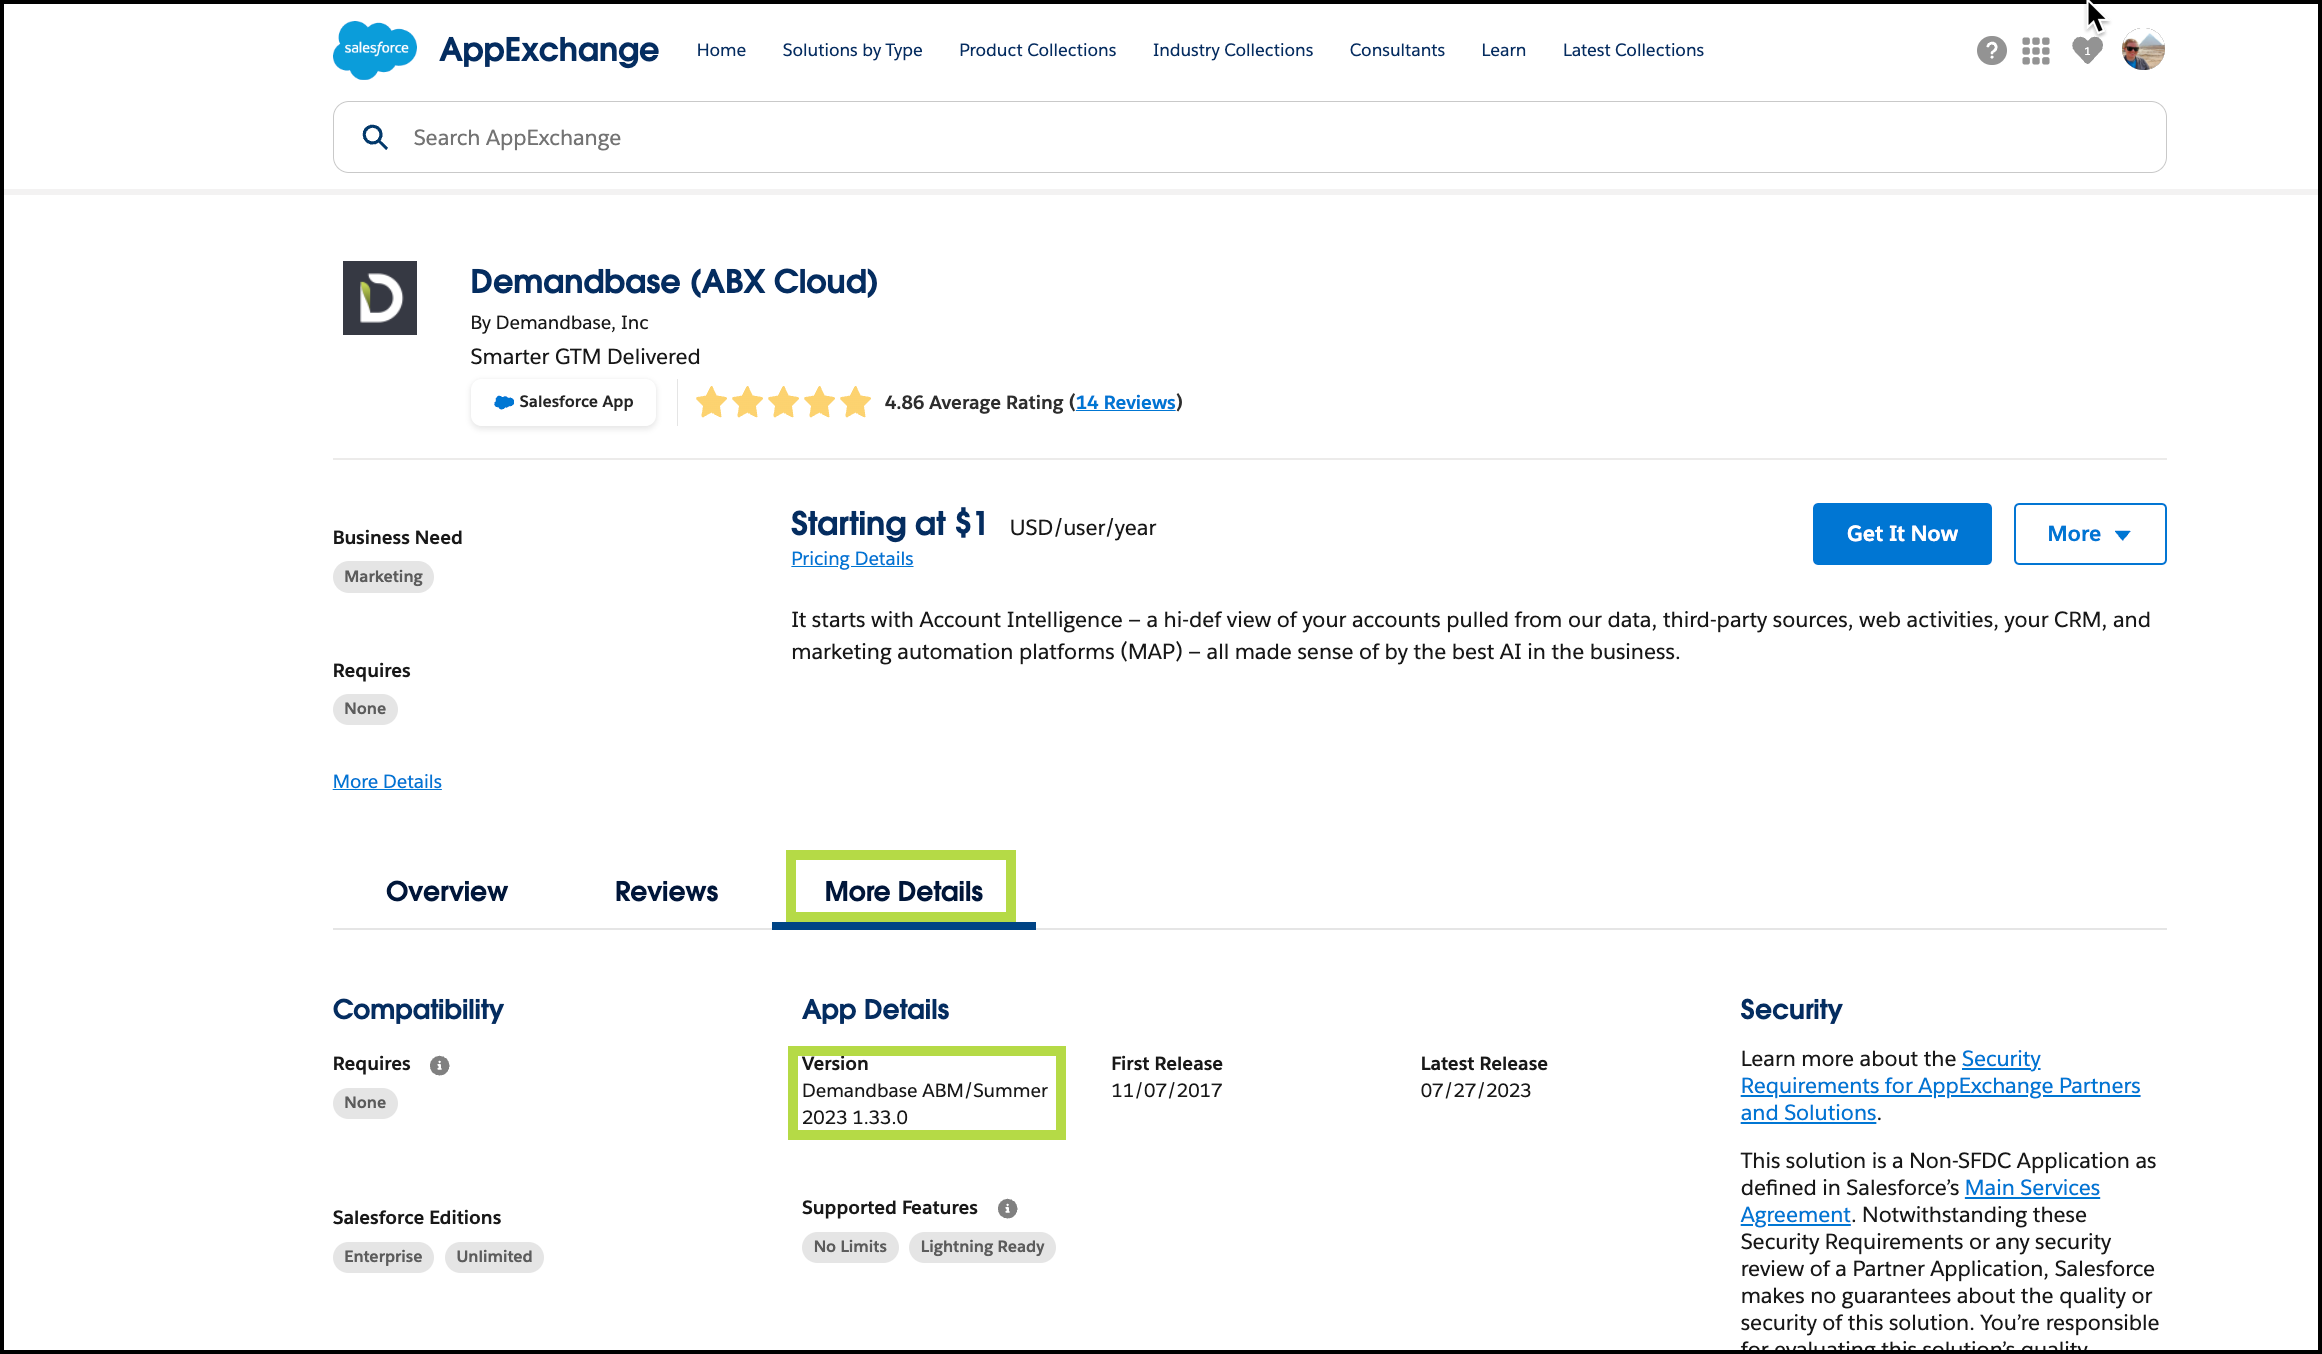Click the Get It Now button
The width and height of the screenshot is (2322, 1354).
[1901, 533]
